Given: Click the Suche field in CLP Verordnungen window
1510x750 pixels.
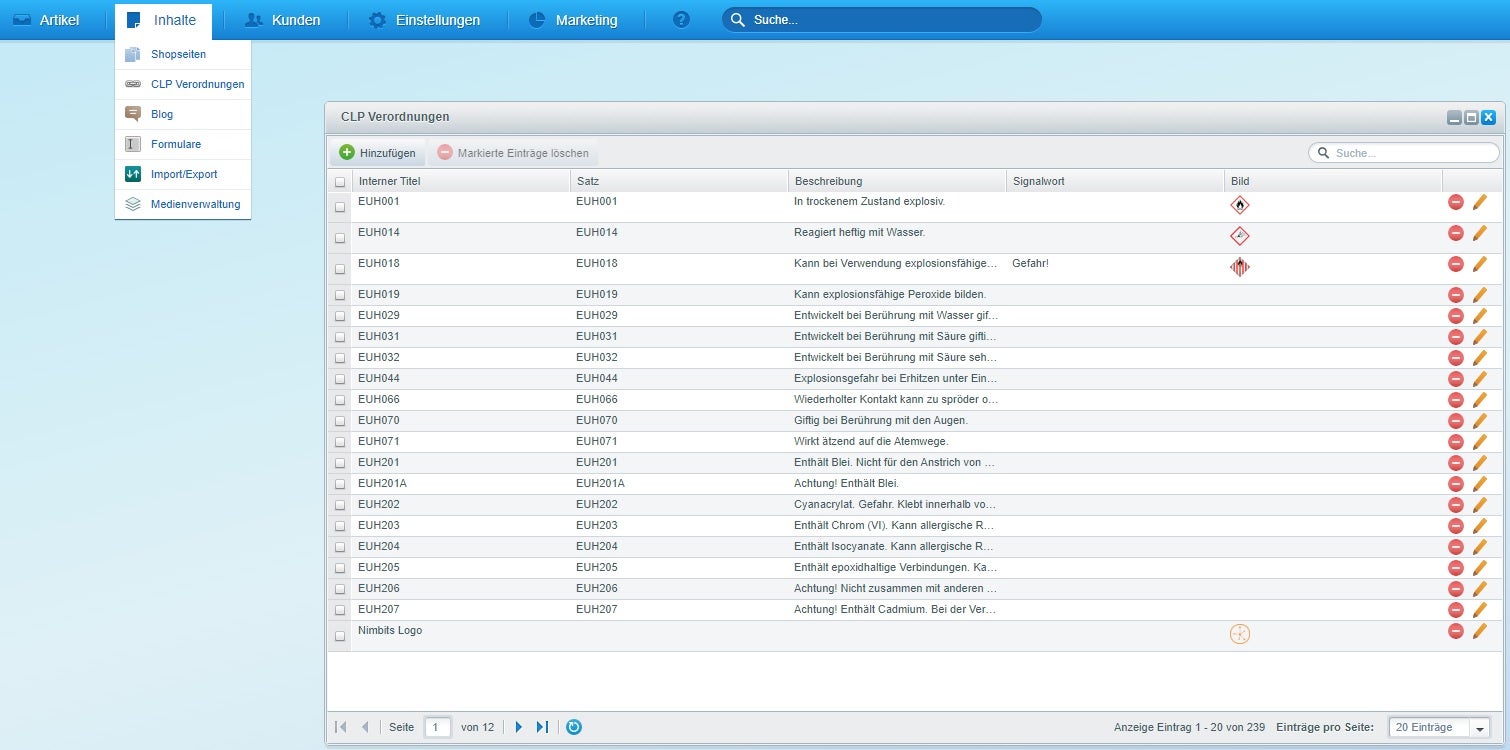Looking at the screenshot, I should 1404,153.
